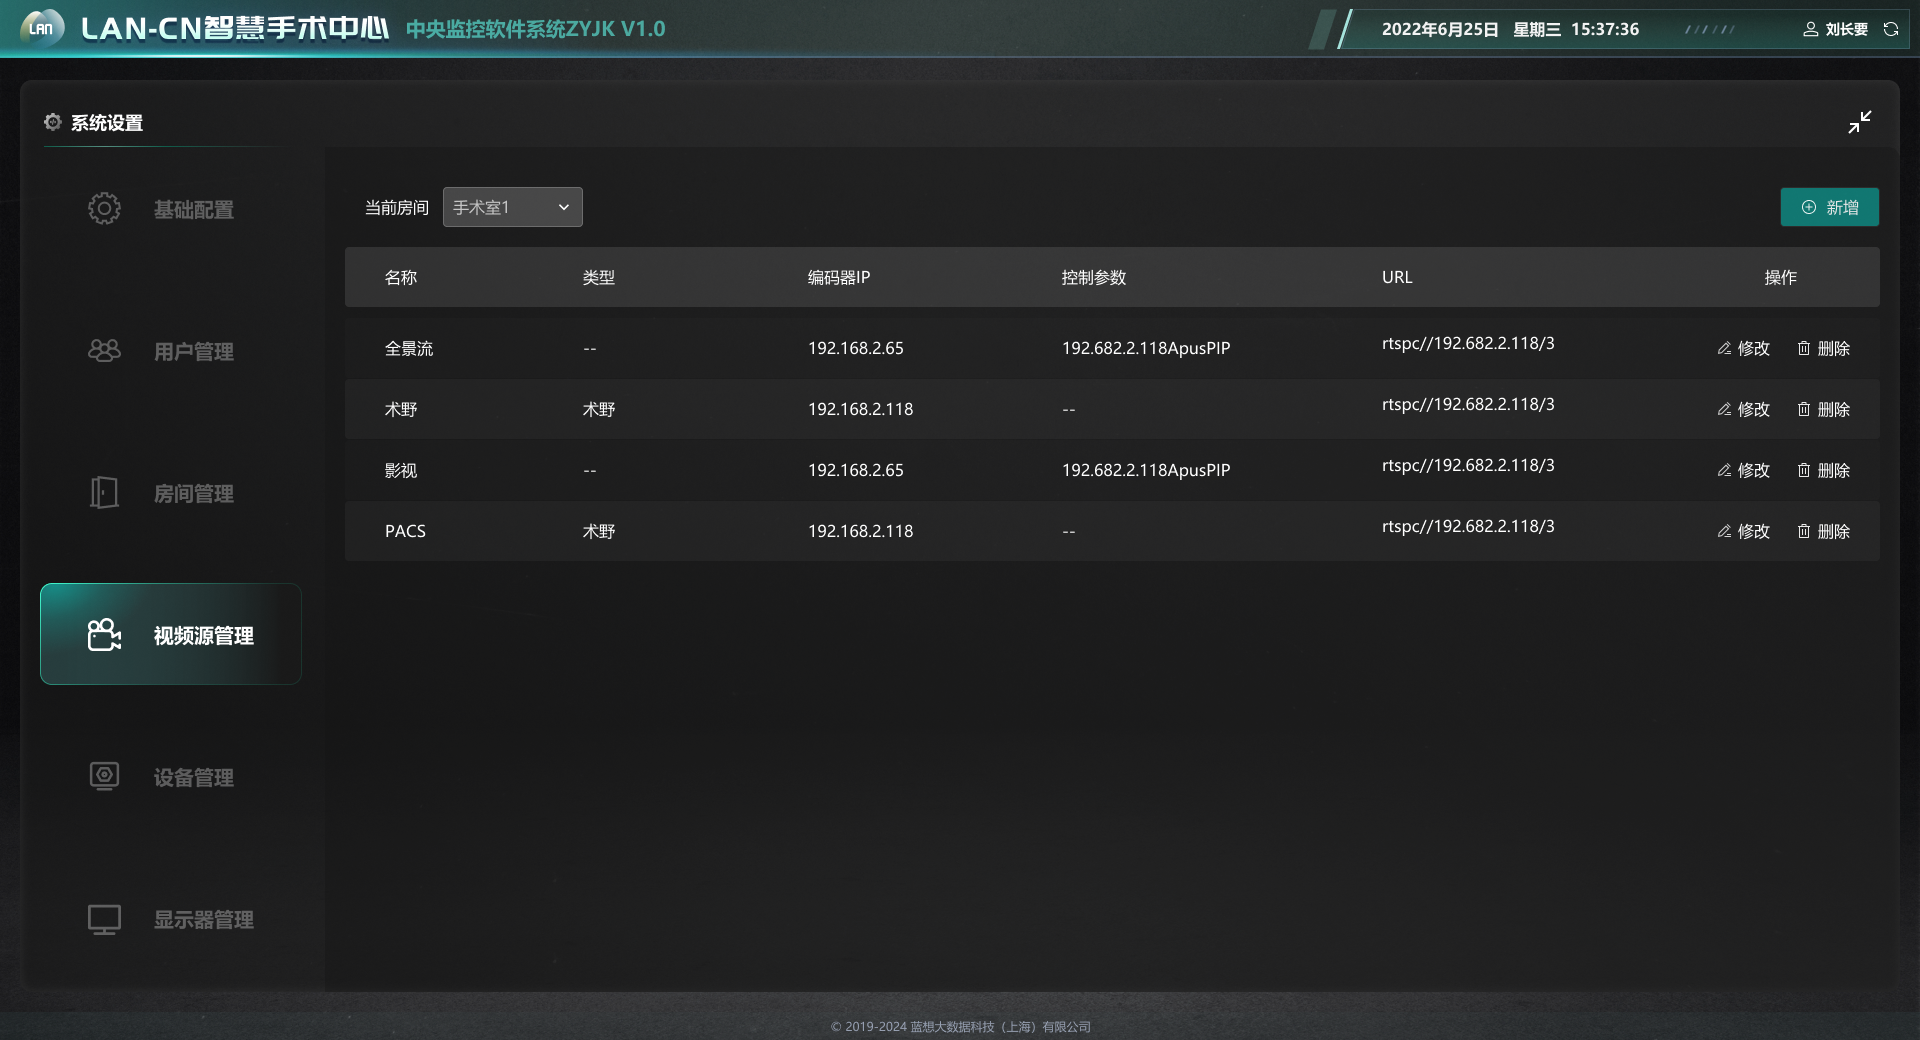Click the plus icon on the 新增 button

click(x=1809, y=207)
